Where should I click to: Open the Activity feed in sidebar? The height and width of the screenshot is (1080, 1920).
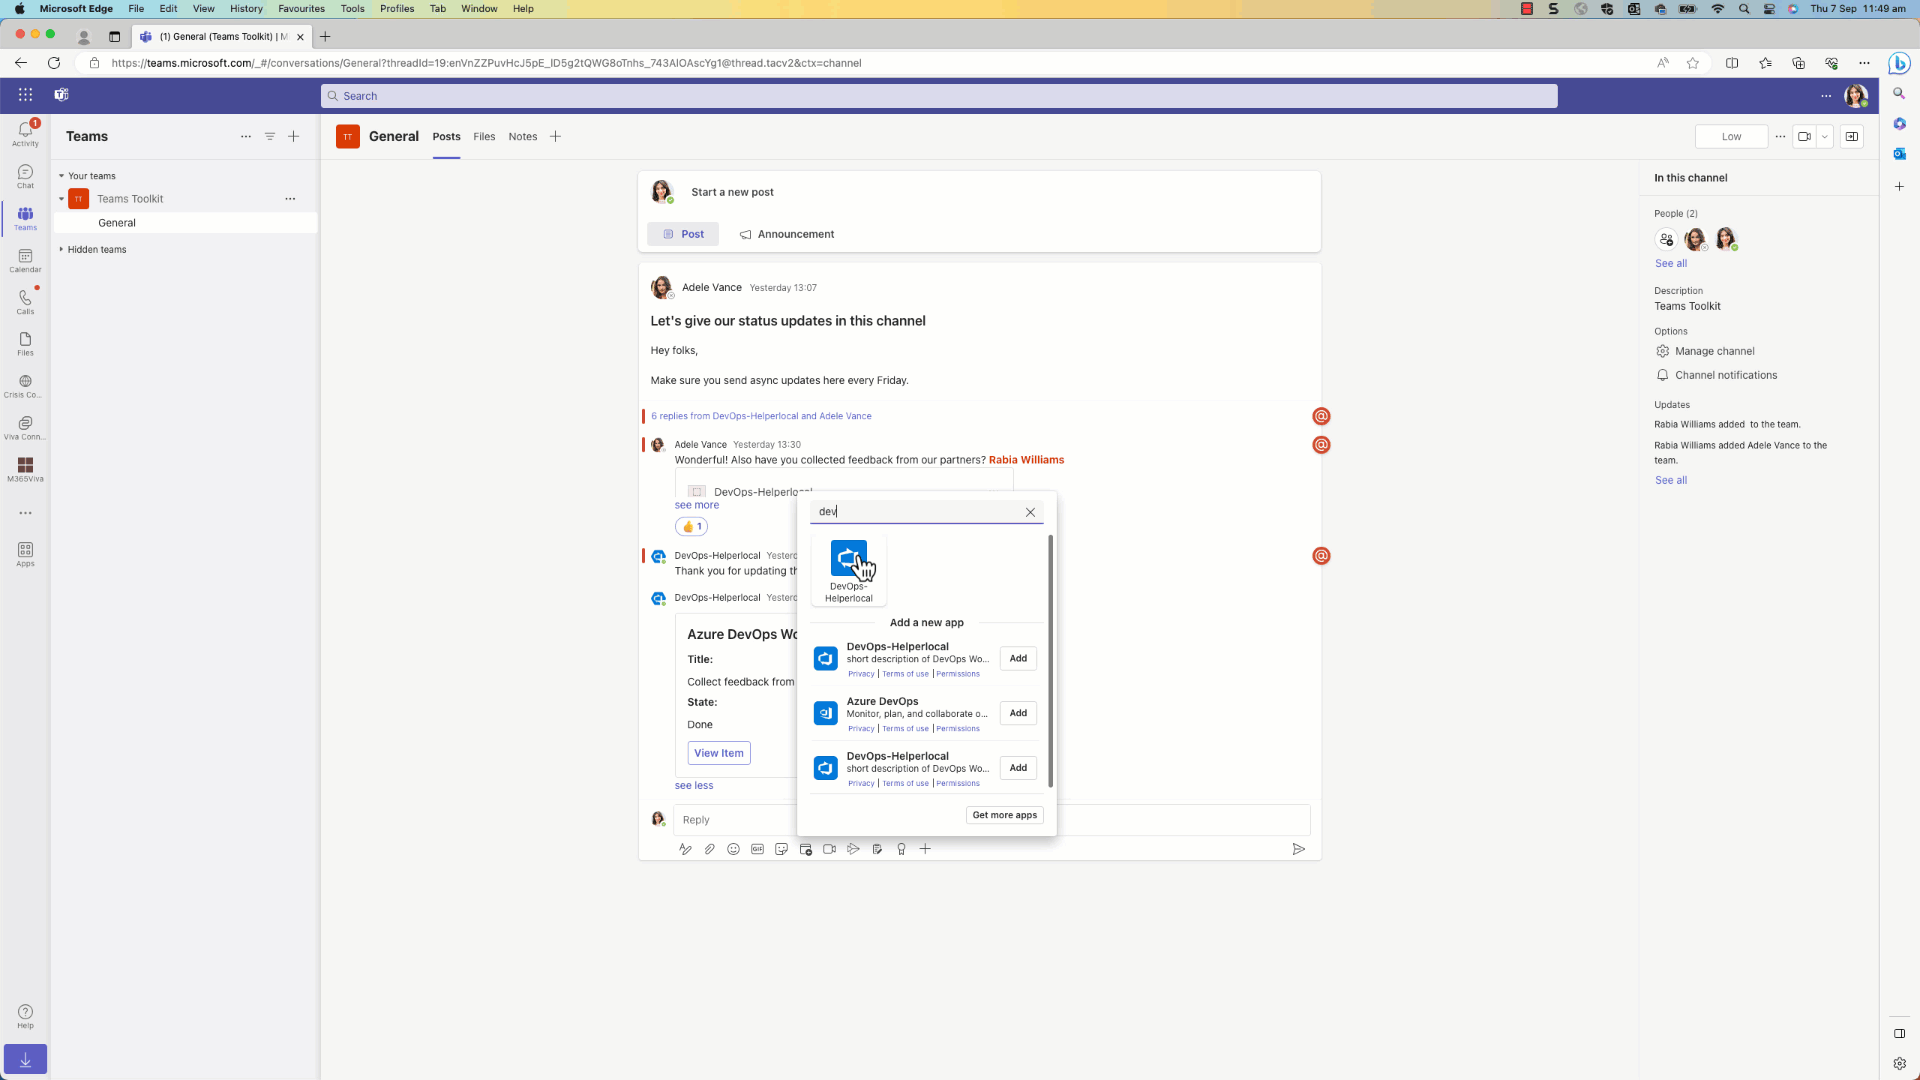coord(25,134)
